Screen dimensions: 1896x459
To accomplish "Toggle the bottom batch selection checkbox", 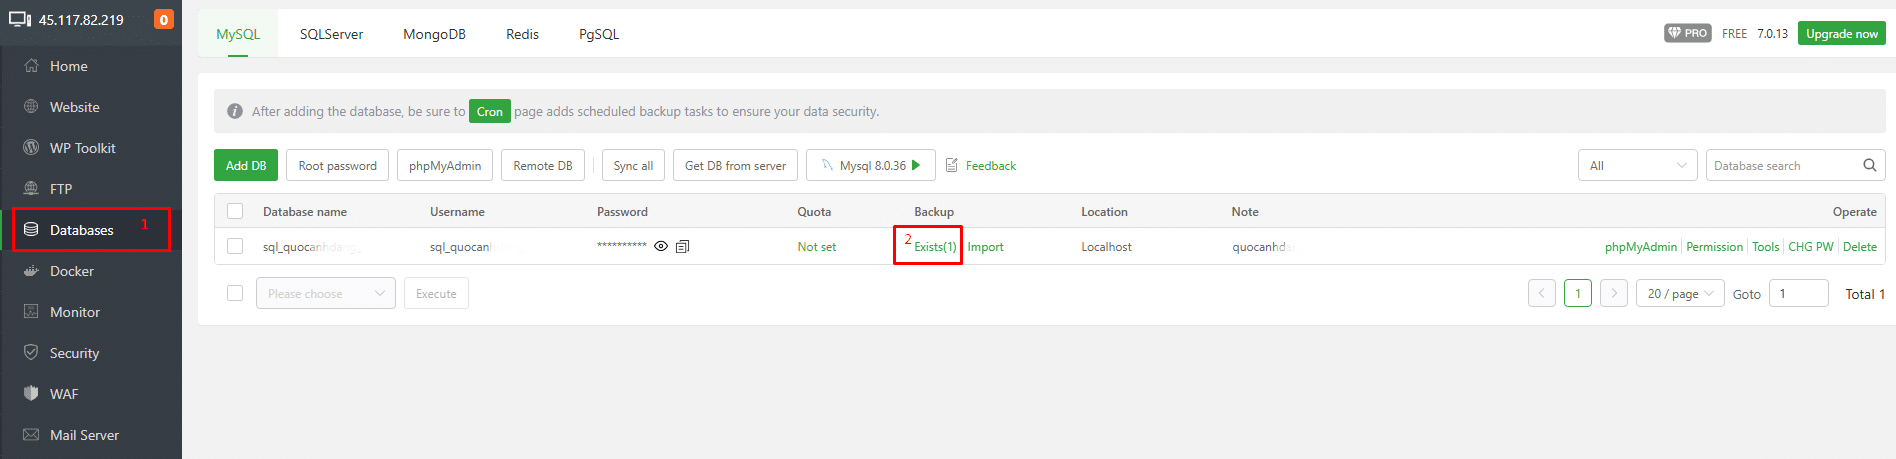I will [235, 293].
